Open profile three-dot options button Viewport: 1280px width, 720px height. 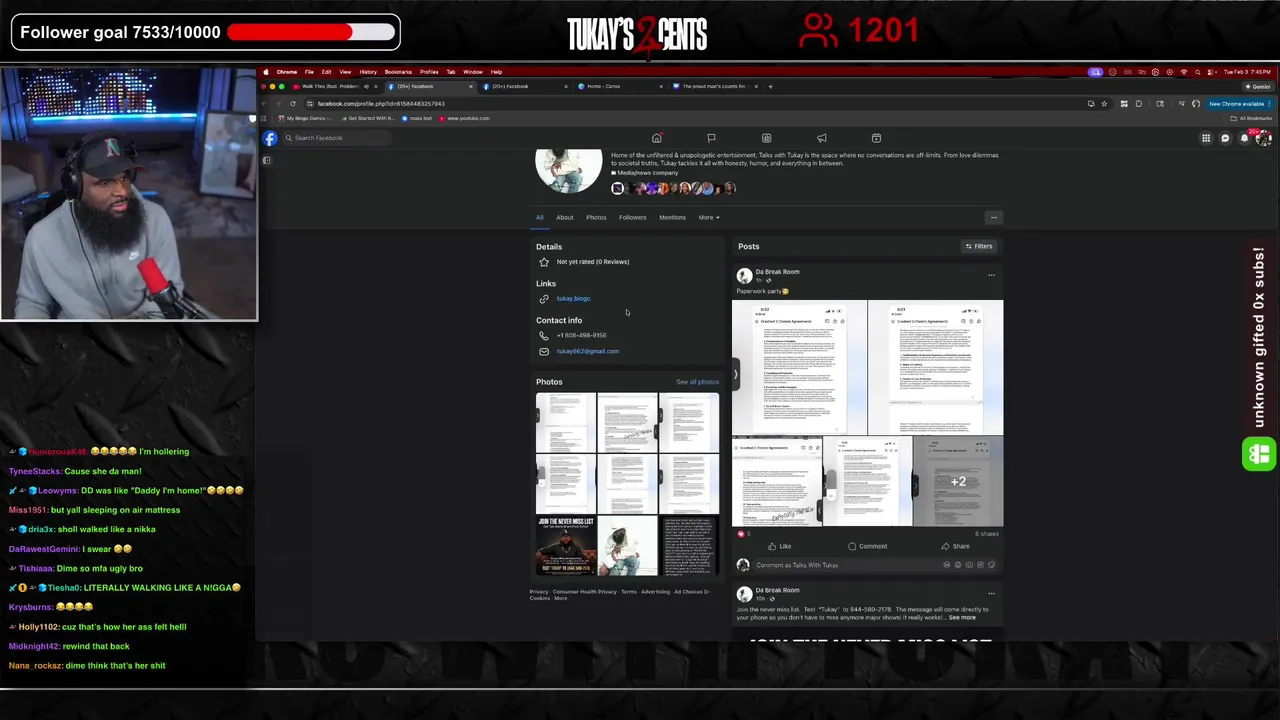993,217
